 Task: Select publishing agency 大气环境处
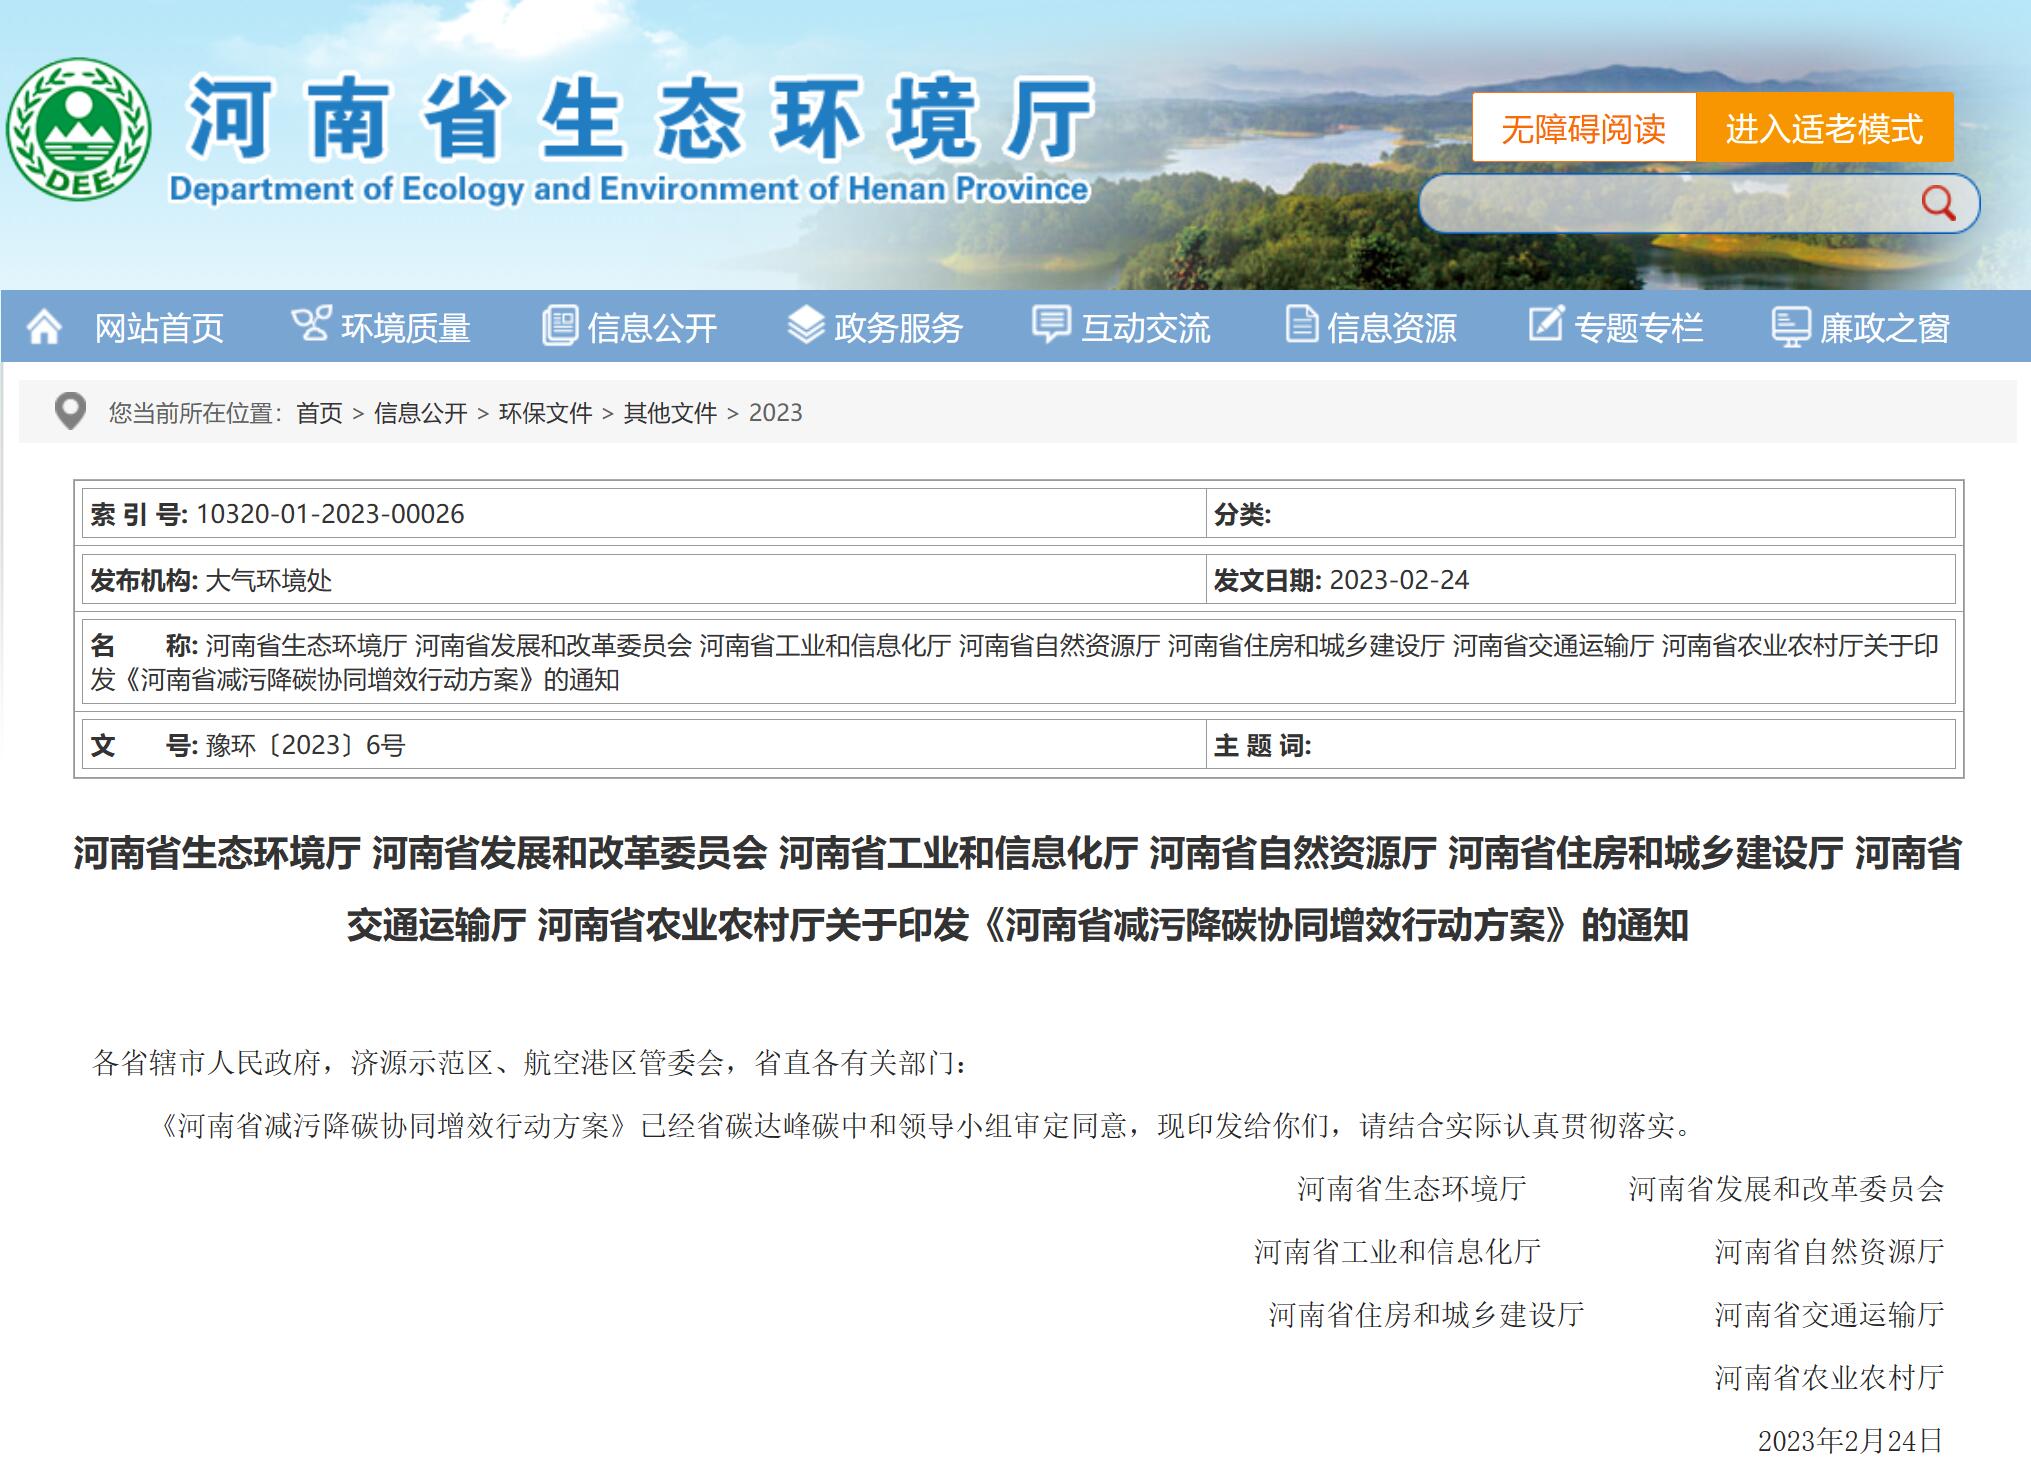268,580
